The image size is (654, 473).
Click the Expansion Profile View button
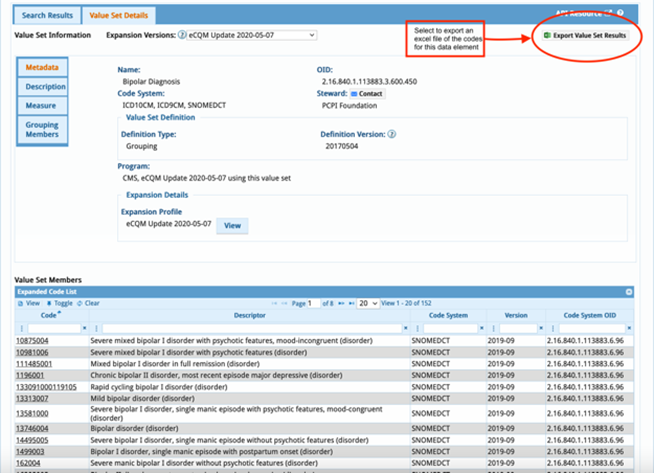tap(232, 226)
